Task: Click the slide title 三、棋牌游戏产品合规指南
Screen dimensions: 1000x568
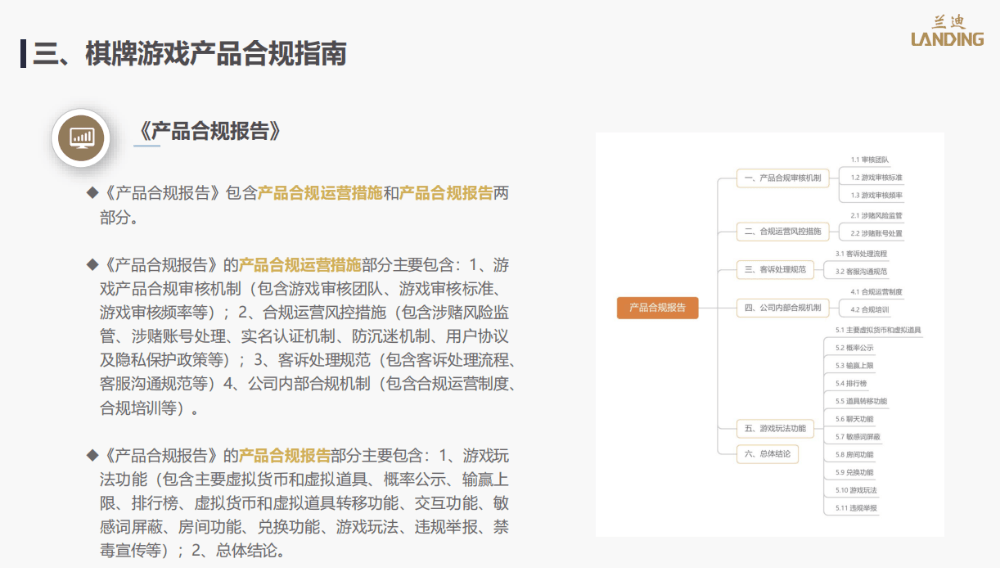Action: point(190,53)
